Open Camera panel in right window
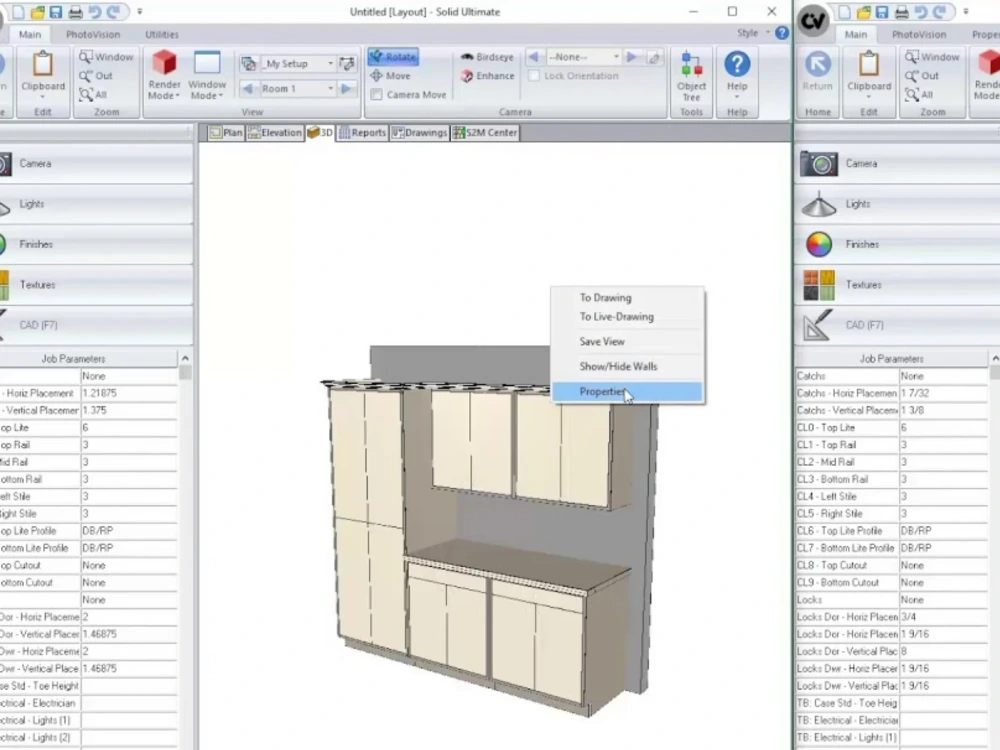The image size is (1000, 750). point(897,164)
